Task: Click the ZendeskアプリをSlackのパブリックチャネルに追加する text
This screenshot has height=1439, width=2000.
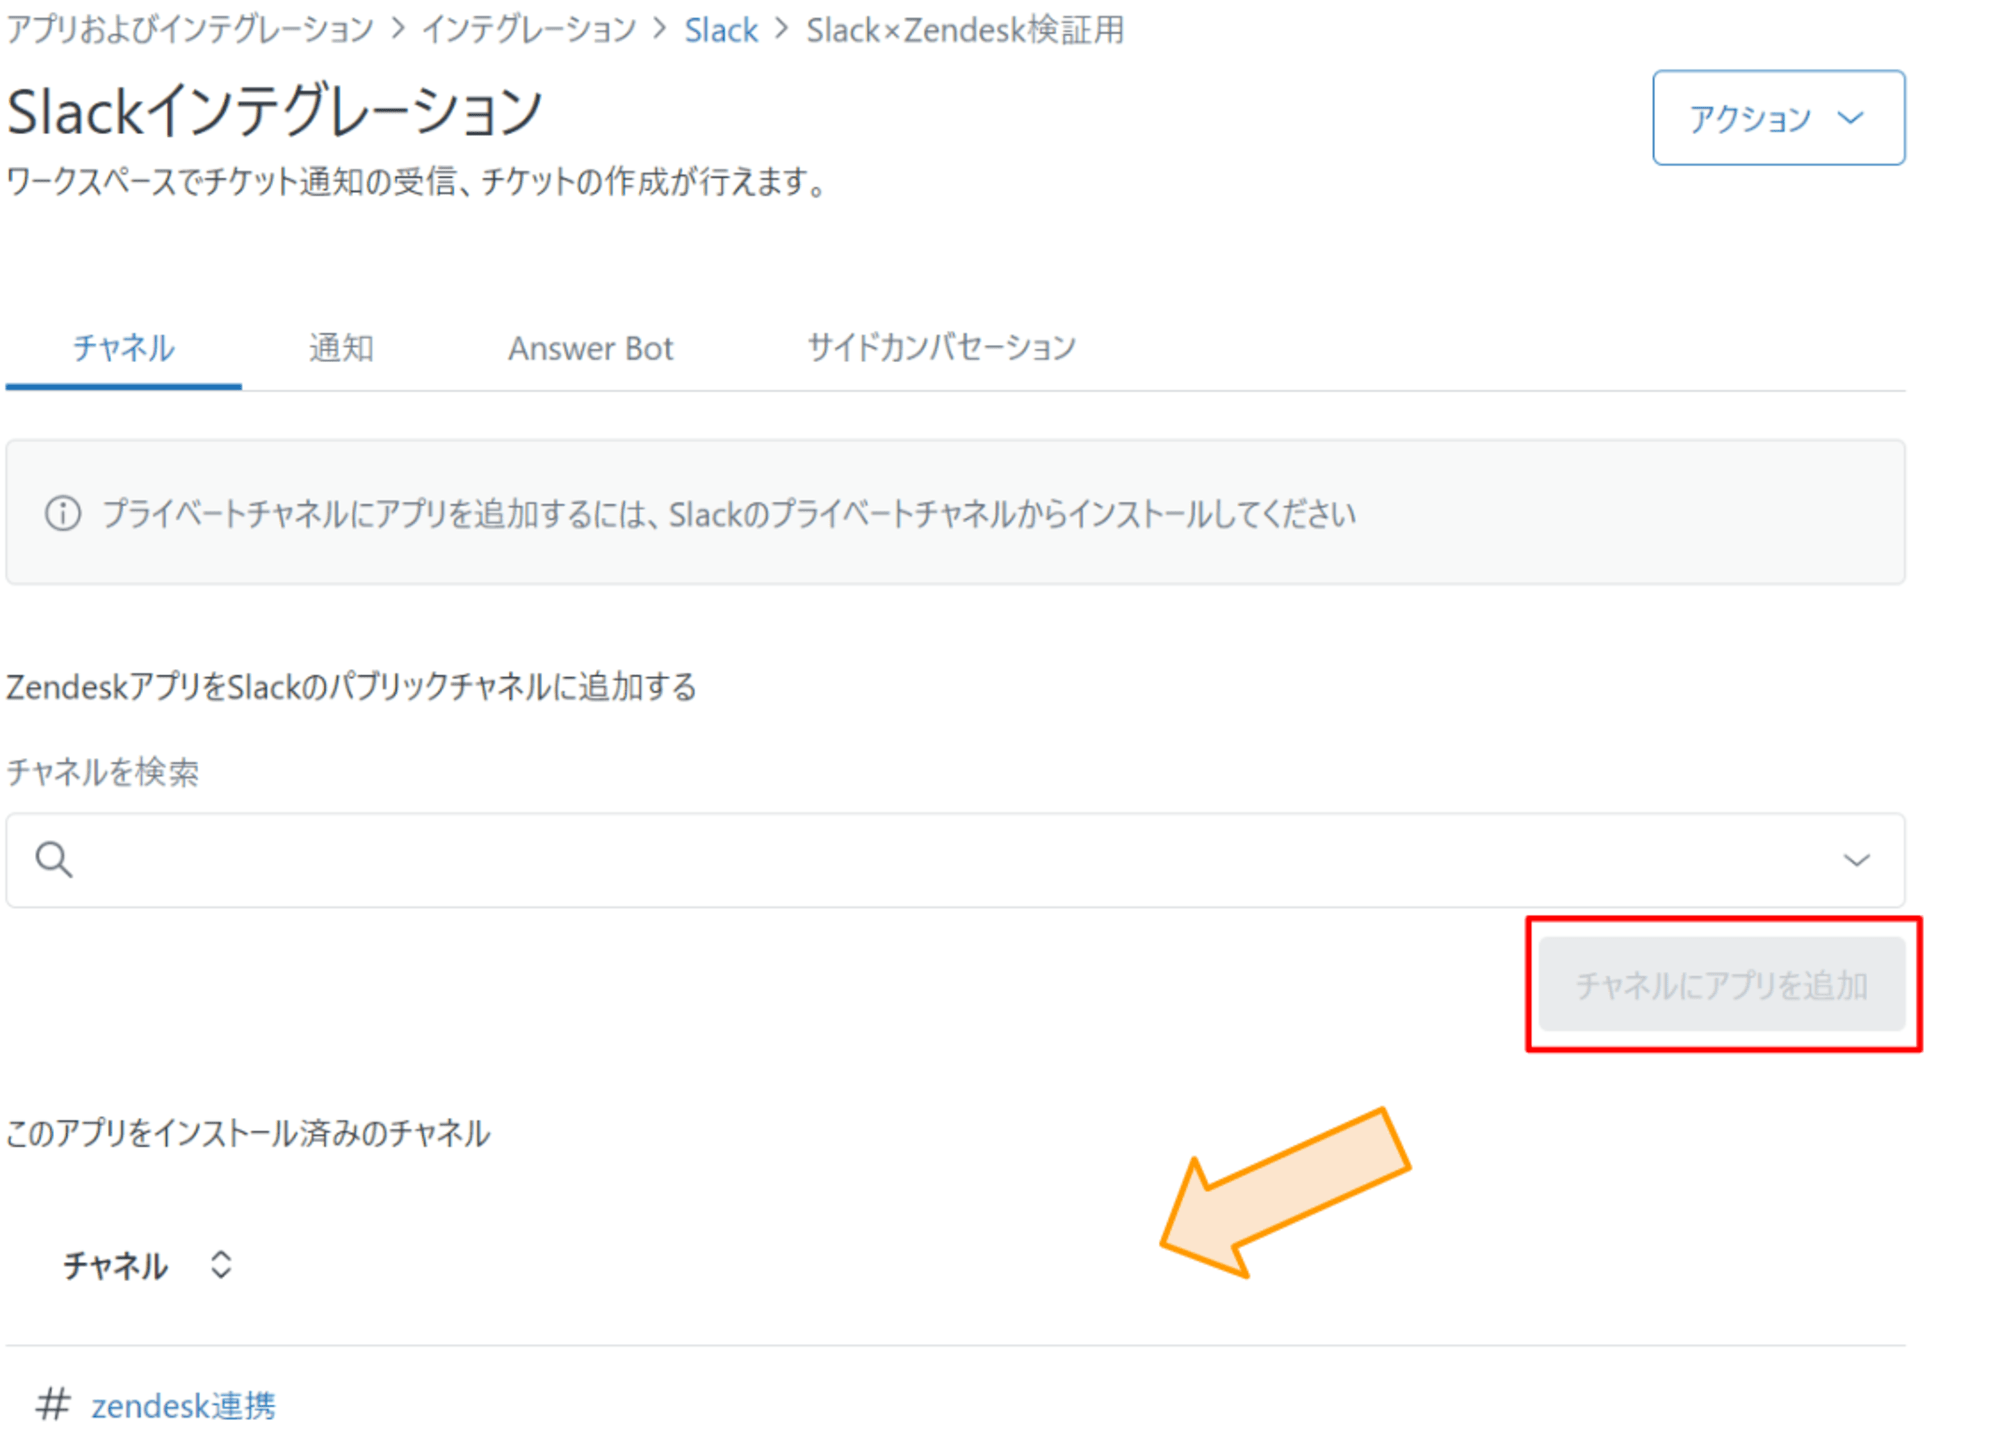Action: [351, 687]
